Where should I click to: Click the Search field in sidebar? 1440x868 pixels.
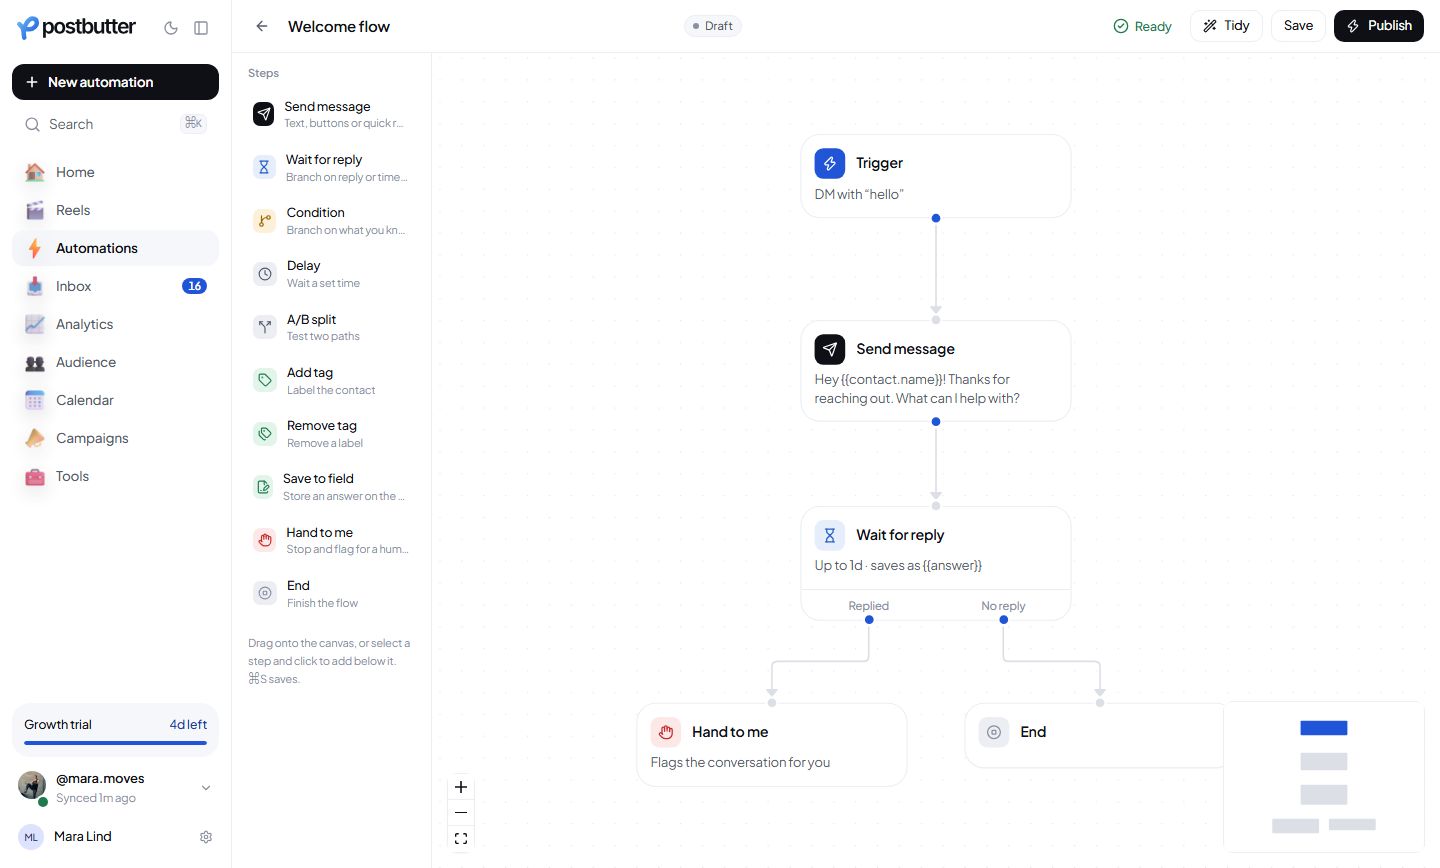pos(115,124)
